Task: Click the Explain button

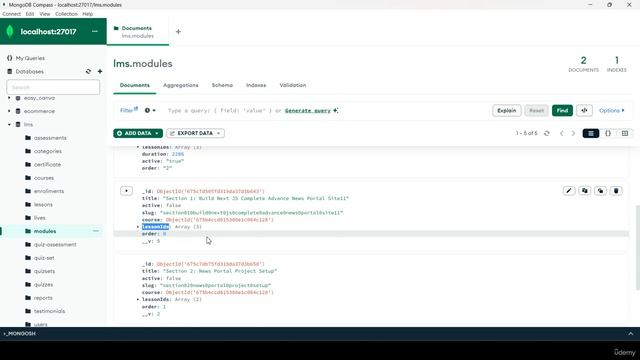Action: [507, 111]
